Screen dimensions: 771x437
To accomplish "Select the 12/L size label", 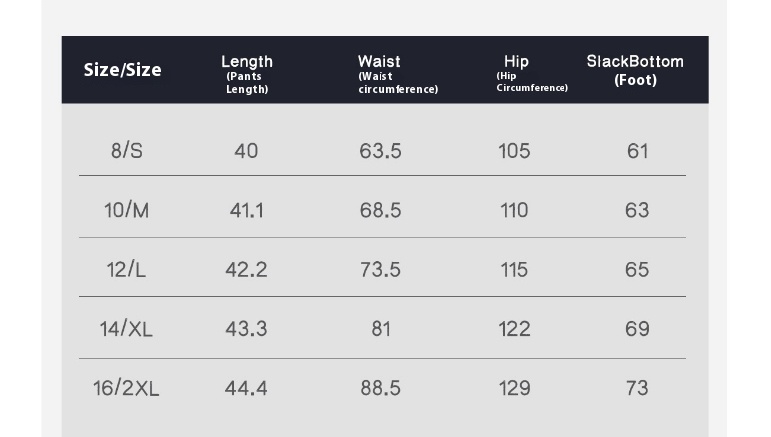I will tap(126, 269).
